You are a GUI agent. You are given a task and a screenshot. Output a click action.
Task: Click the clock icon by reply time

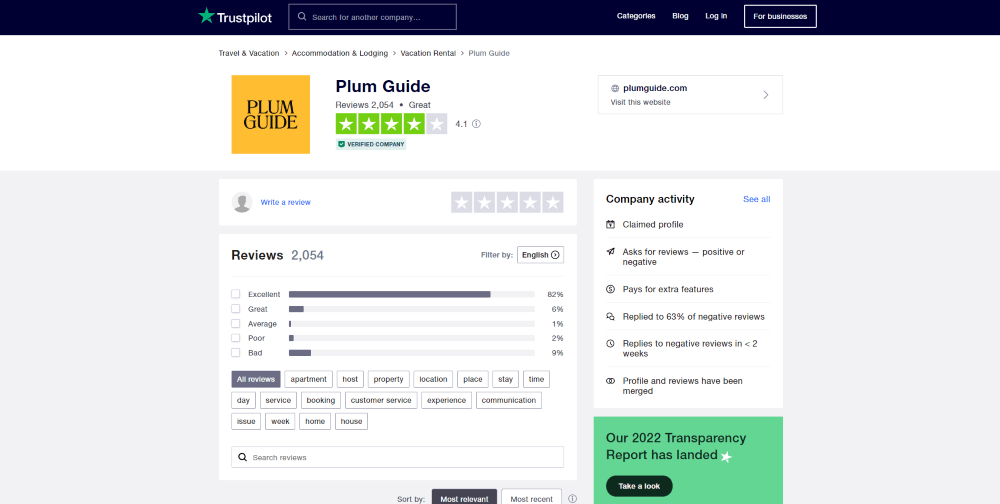(x=610, y=344)
